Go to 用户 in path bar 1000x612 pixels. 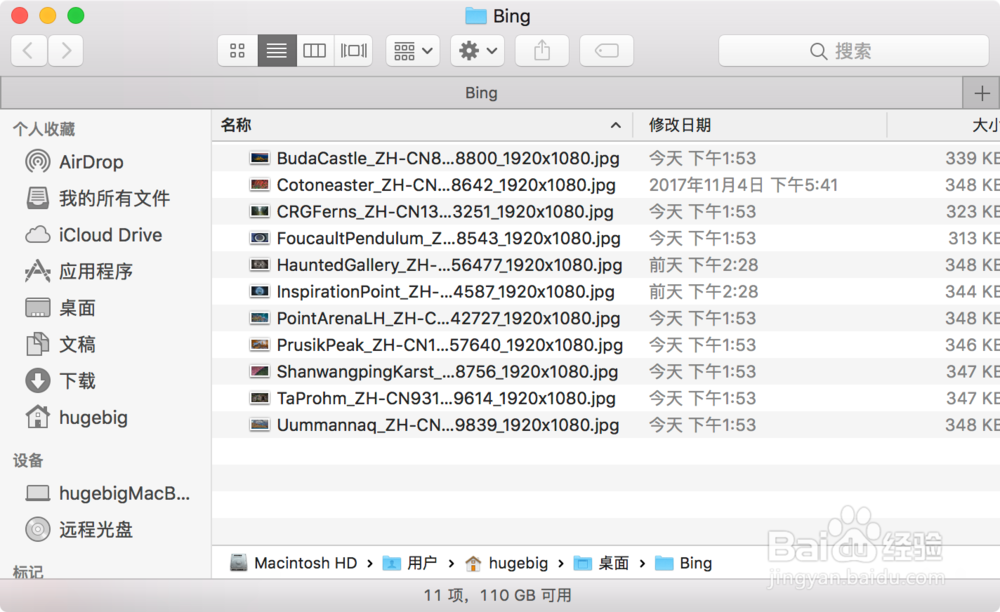point(410,563)
